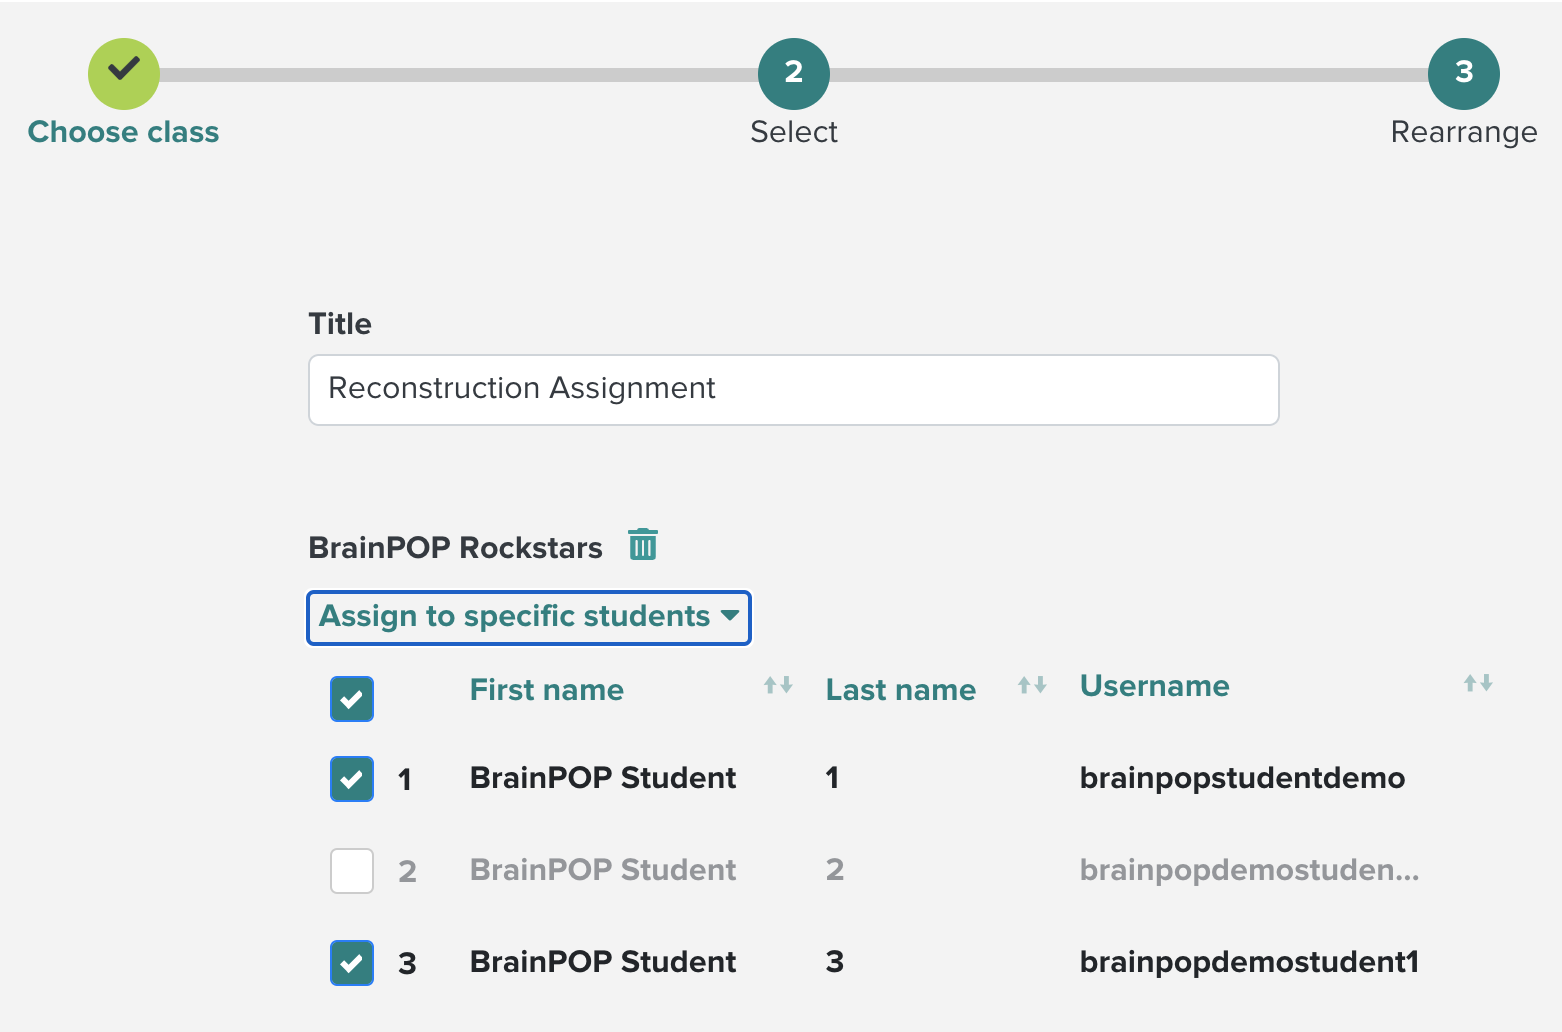This screenshot has height=1032, width=1562.
Task: Click the Choose class step label
Action: pyautogui.click(x=124, y=132)
